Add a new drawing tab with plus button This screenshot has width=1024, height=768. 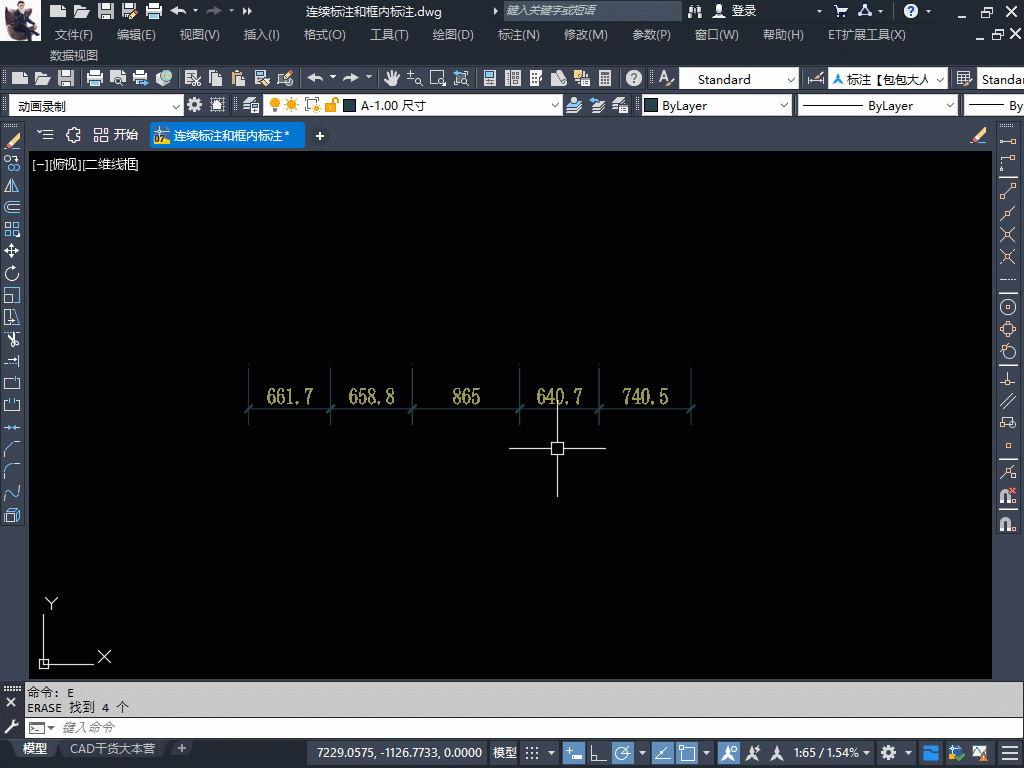pyautogui.click(x=319, y=136)
